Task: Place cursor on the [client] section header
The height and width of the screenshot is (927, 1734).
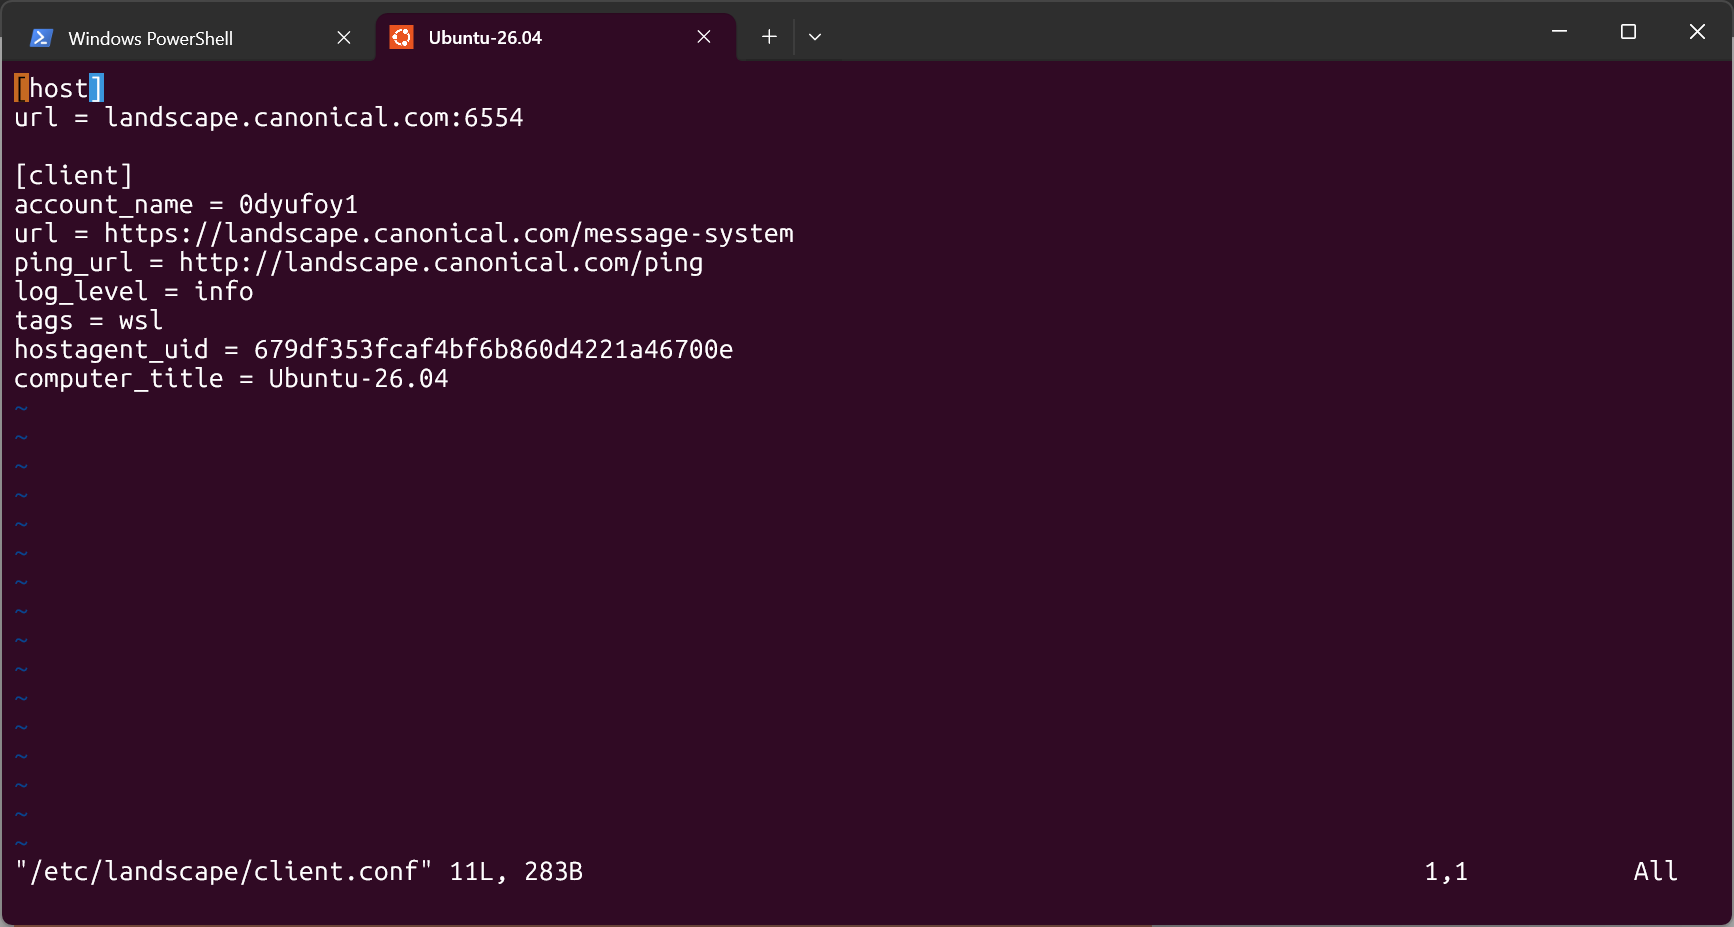Action: pos(74,175)
